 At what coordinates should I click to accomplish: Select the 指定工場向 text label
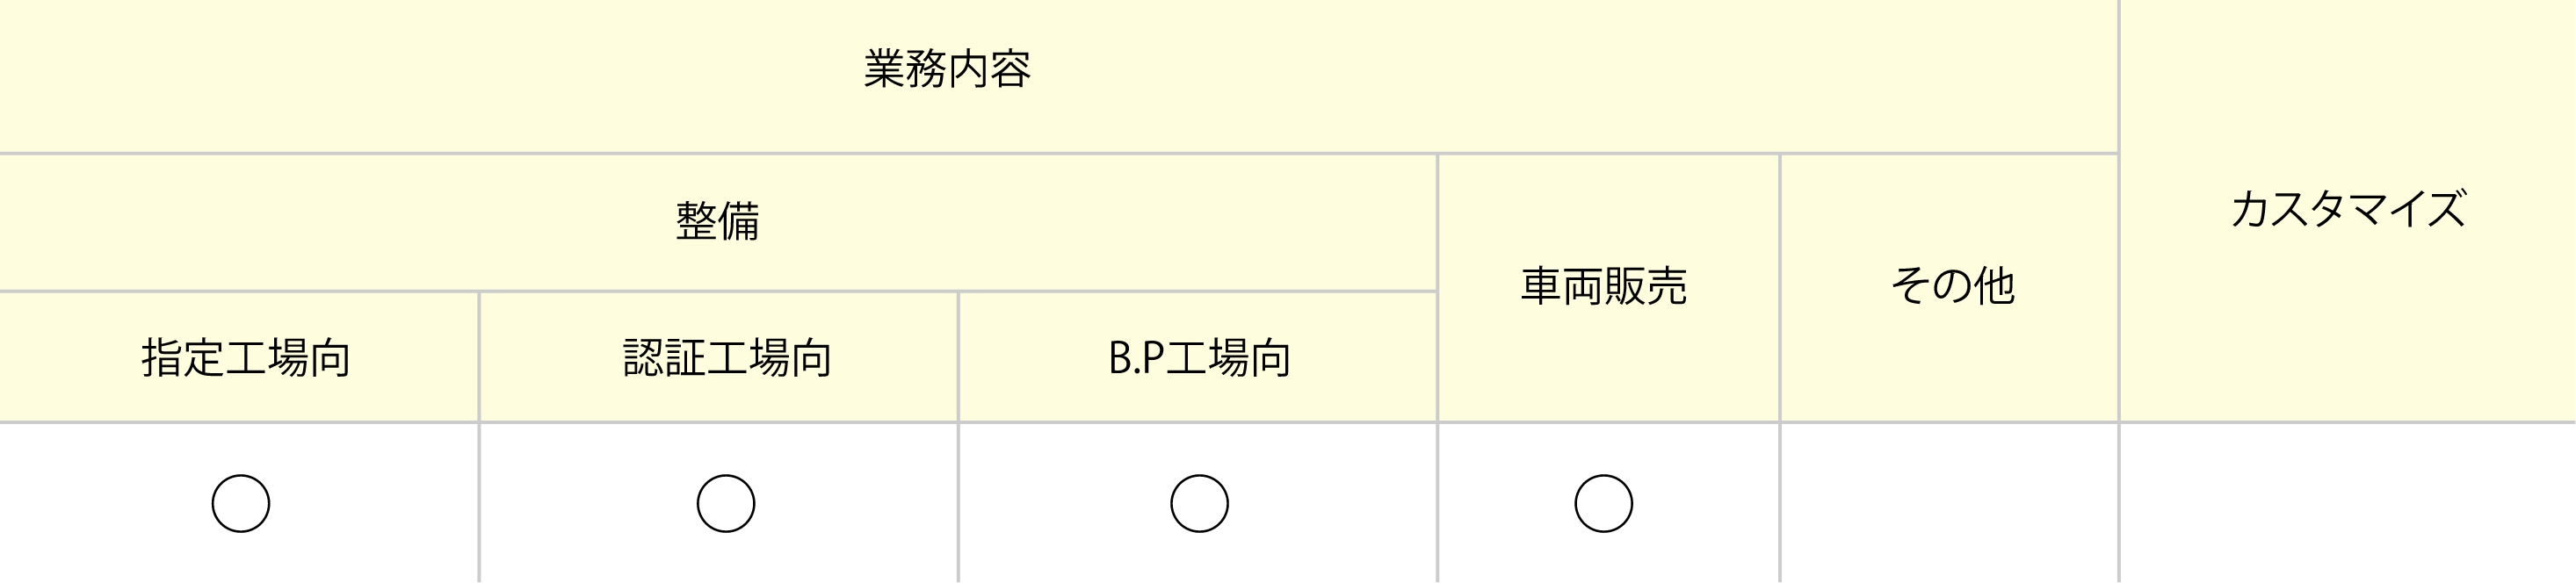(246, 358)
